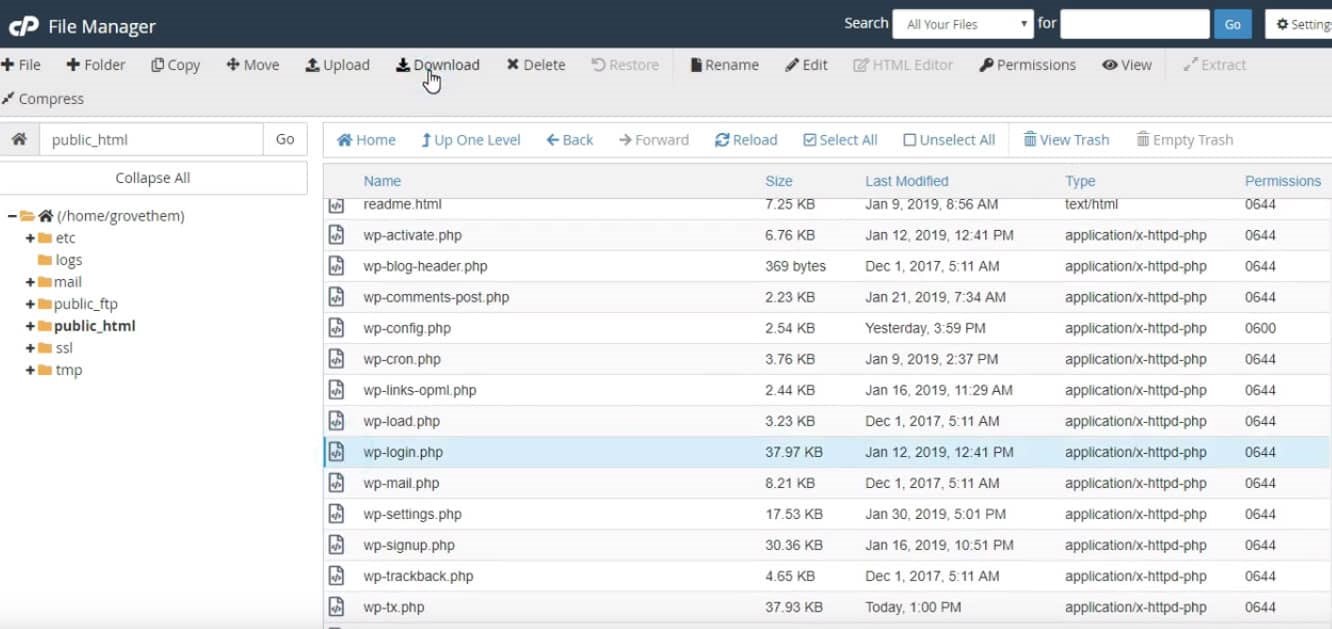
Task: Unselect All files in the listing
Action: [947, 139]
